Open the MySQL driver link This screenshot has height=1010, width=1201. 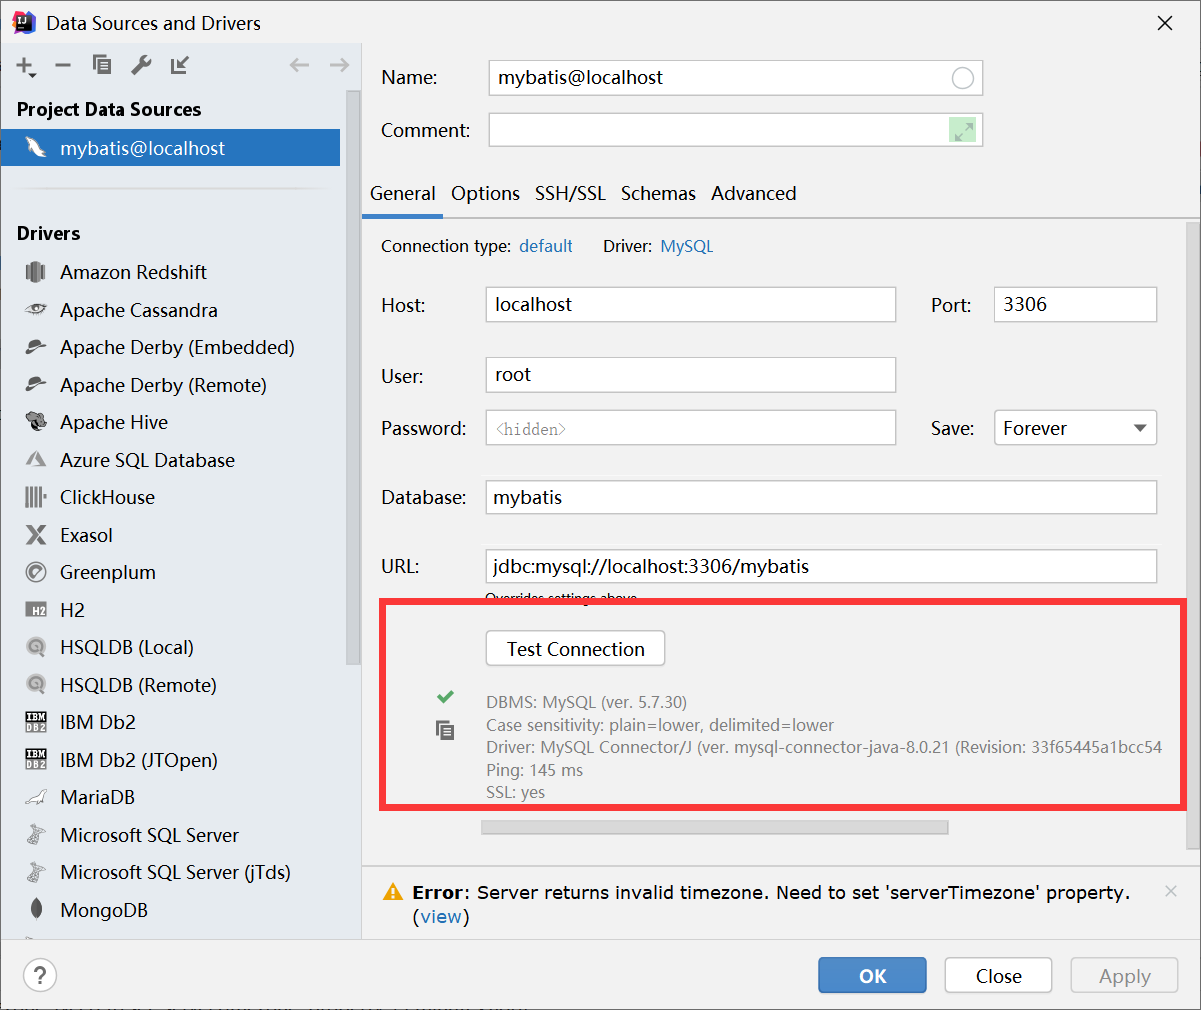pyautogui.click(x=687, y=246)
